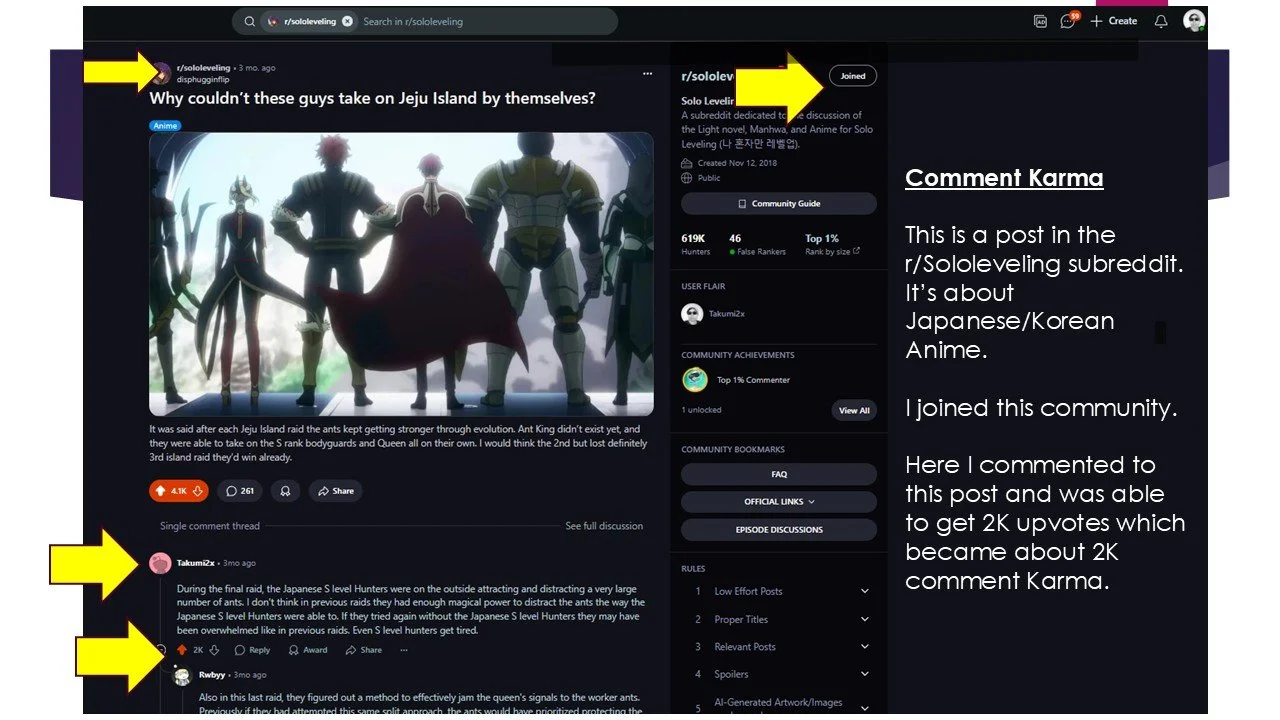Click the post title about Jeju Island
1280x720 pixels.
[372, 98]
